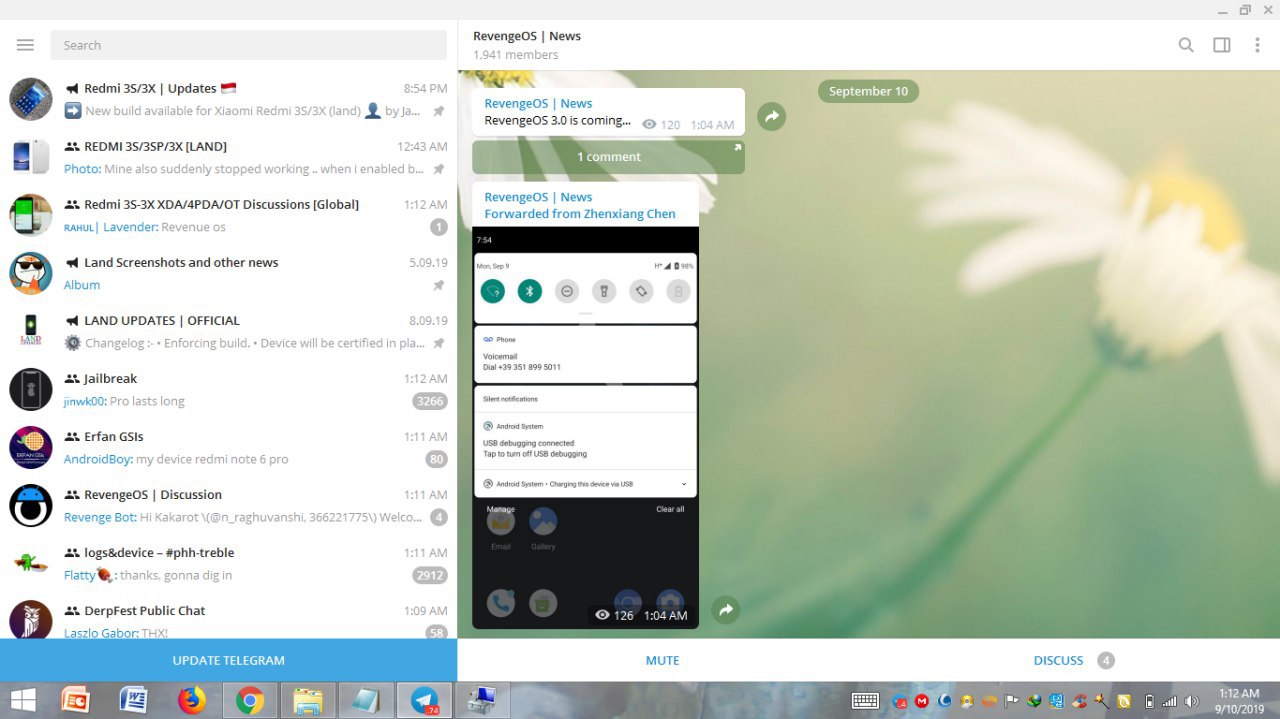This screenshot has height=719, width=1280.
Task: Click network signal tray icon
Action: click(1169, 701)
